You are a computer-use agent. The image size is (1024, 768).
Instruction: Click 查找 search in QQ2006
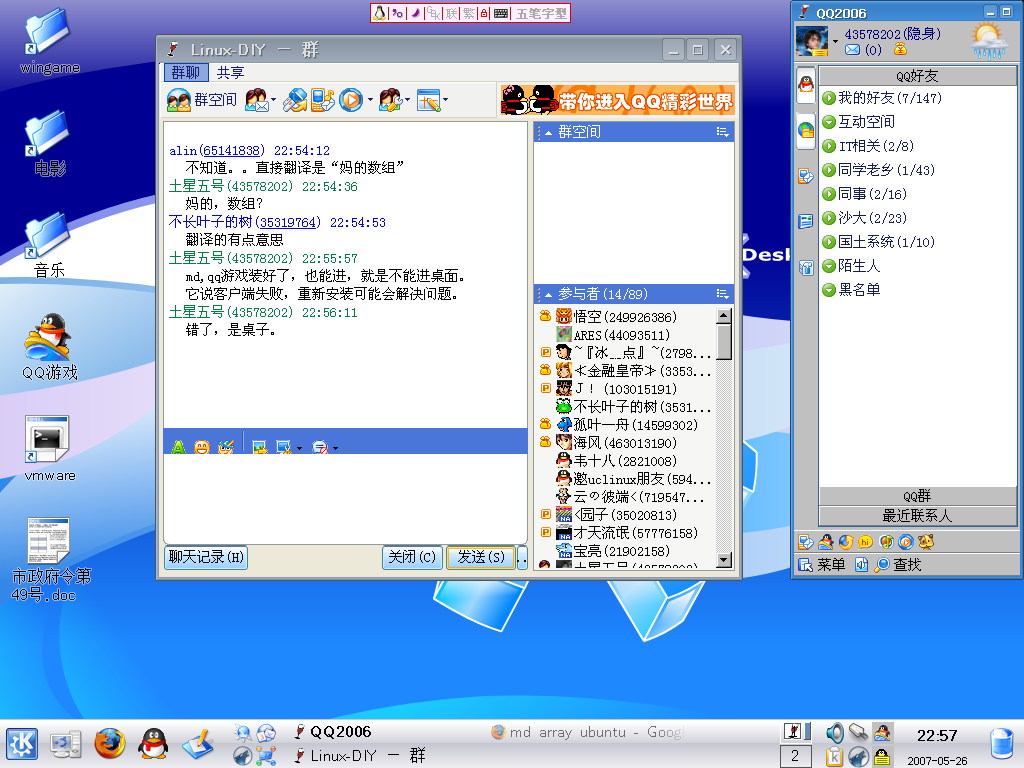click(899, 565)
